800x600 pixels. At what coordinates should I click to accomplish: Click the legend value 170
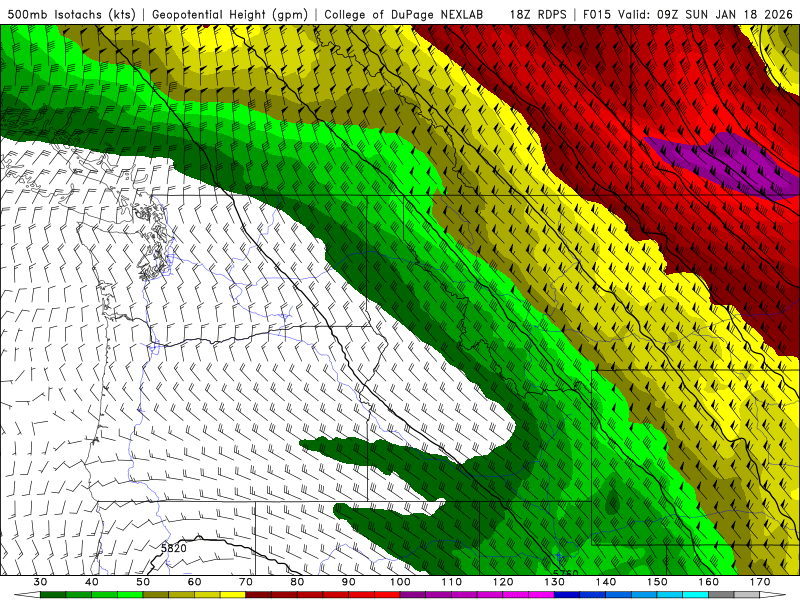pyautogui.click(x=760, y=582)
